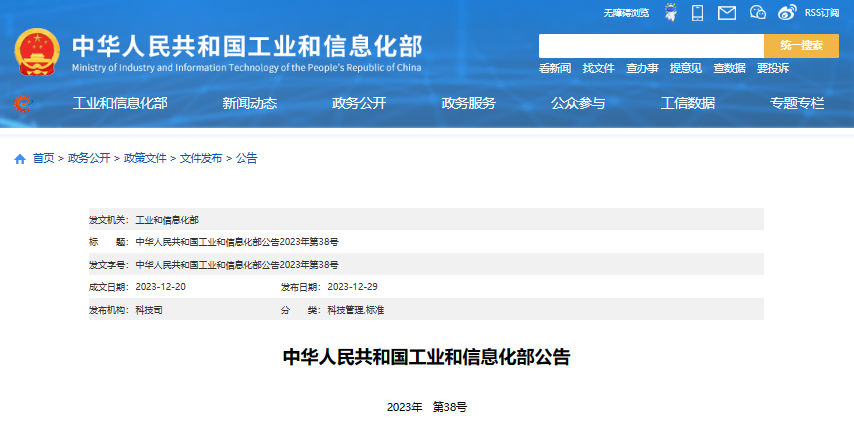The width and height of the screenshot is (854, 448).
Task: Open the Weibo icon
Action: (x=787, y=13)
